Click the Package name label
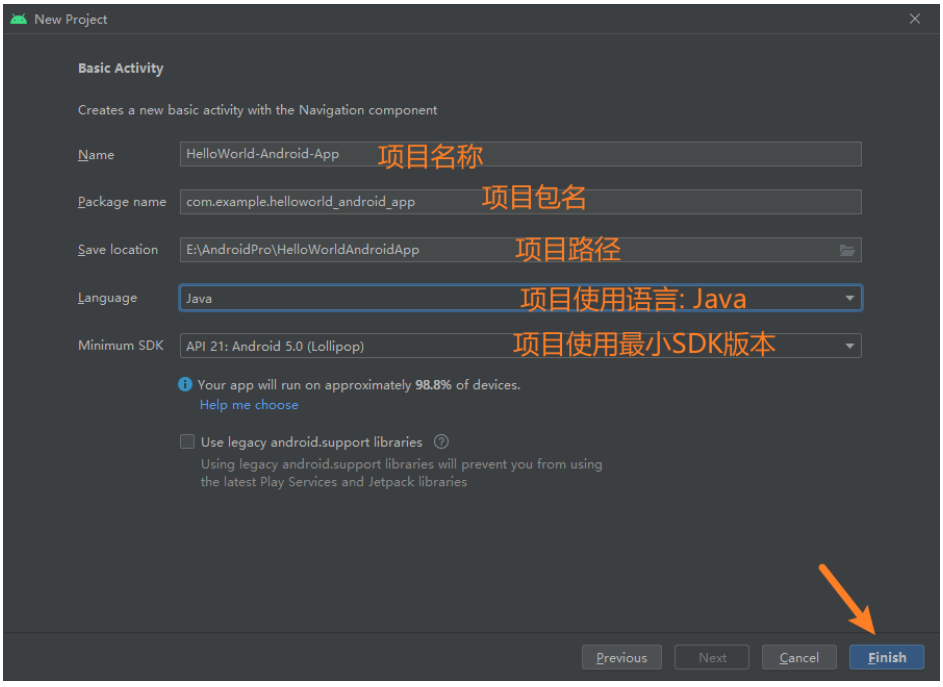The image size is (943, 687). (122, 202)
